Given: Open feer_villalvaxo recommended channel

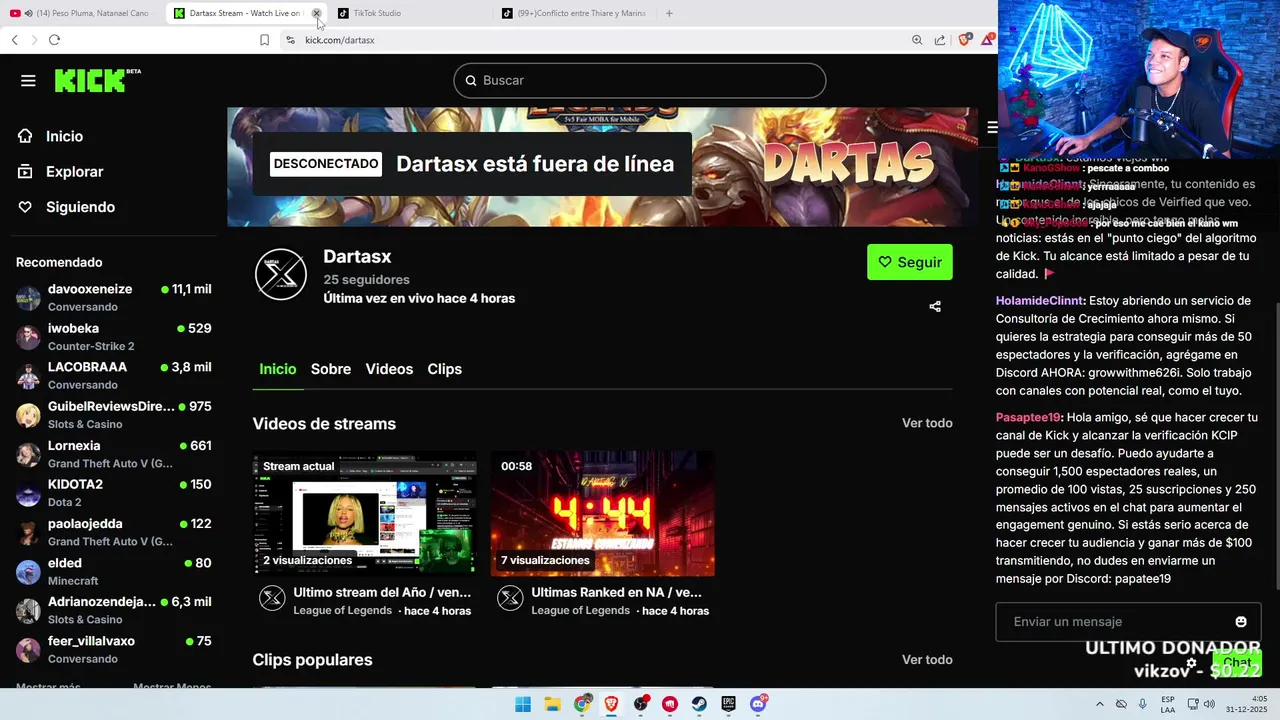Looking at the screenshot, I should pyautogui.click(x=114, y=650).
